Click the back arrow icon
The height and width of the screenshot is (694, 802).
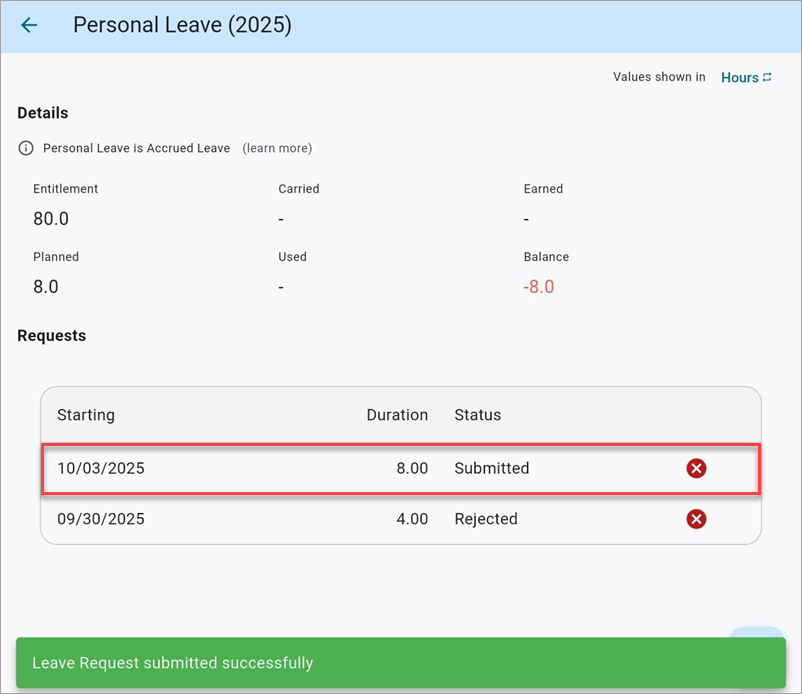coord(29,26)
